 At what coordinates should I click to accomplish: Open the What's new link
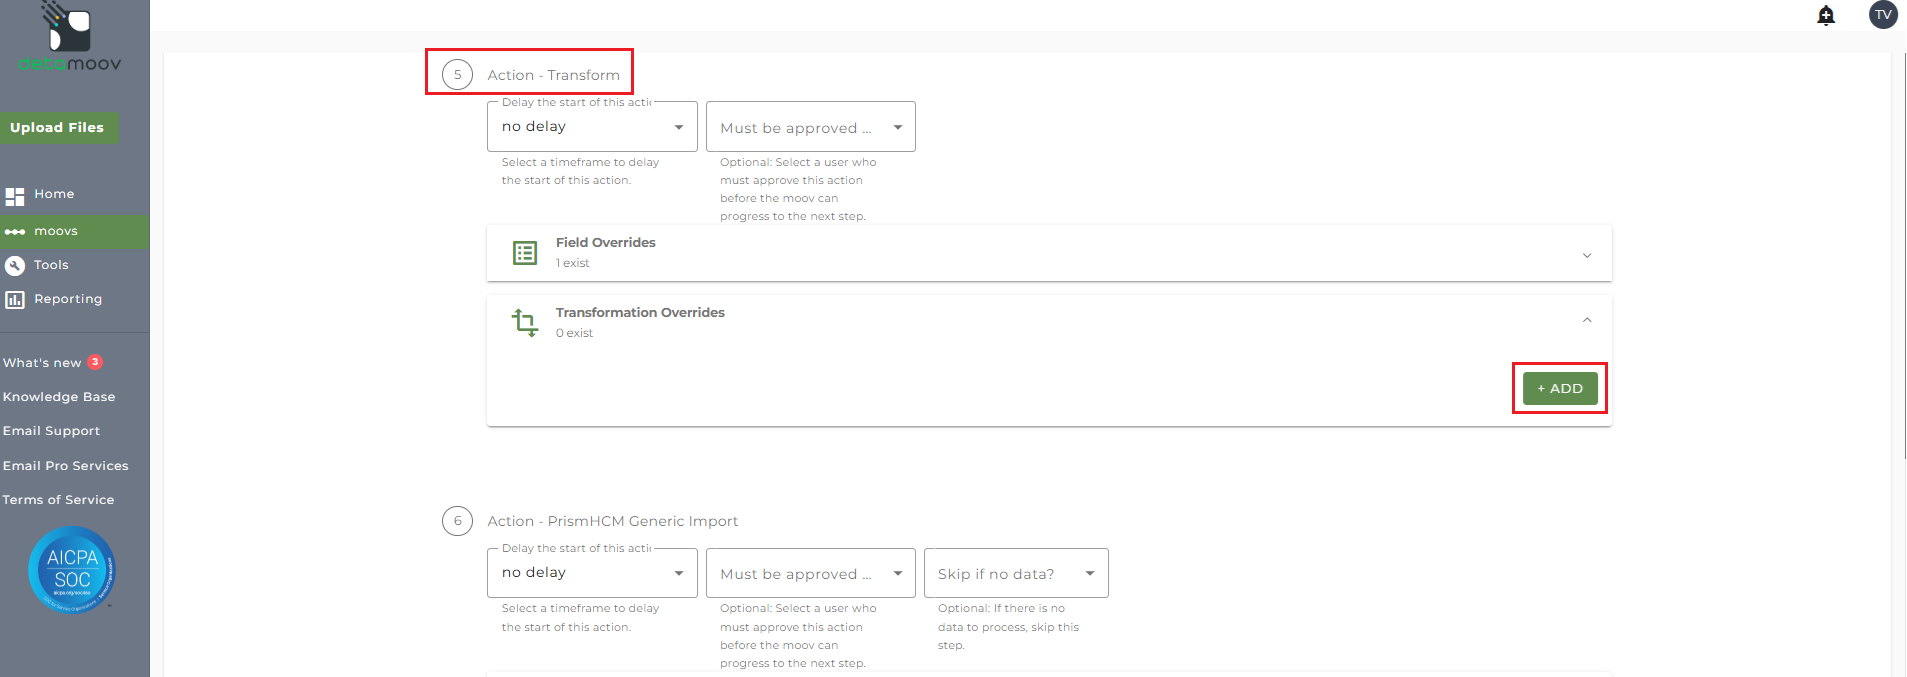click(42, 363)
